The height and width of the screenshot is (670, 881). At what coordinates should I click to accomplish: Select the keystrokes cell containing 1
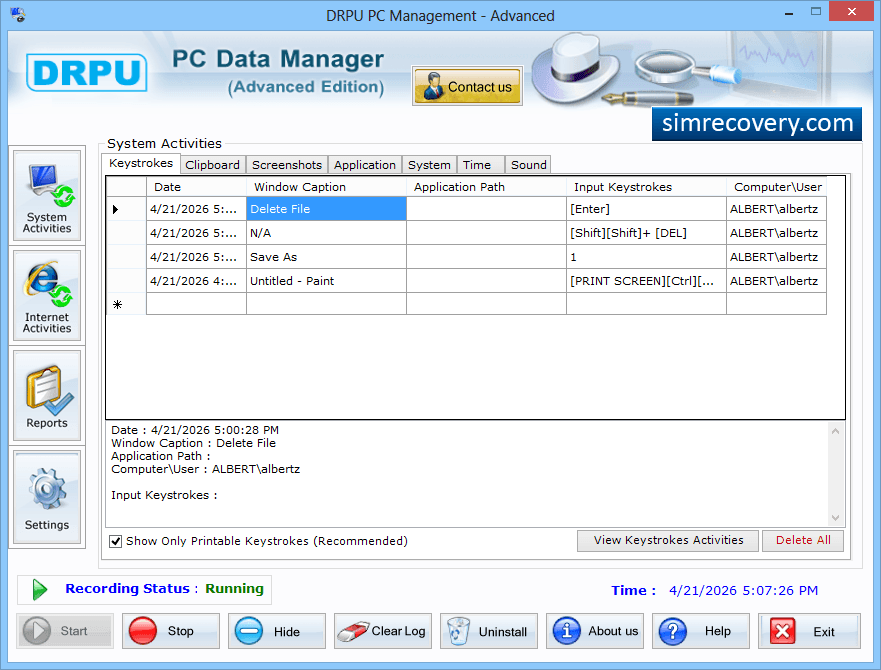(x=646, y=257)
